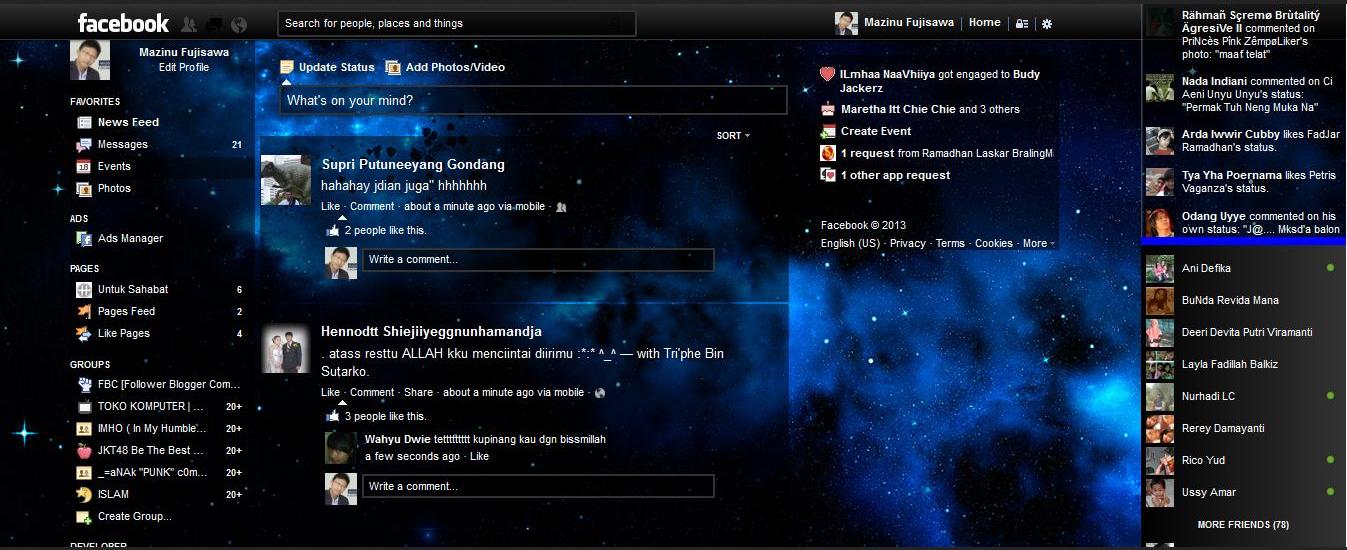Screen dimensions: 1347x550
Task: Click the Events calendar icon
Action: click(84, 166)
